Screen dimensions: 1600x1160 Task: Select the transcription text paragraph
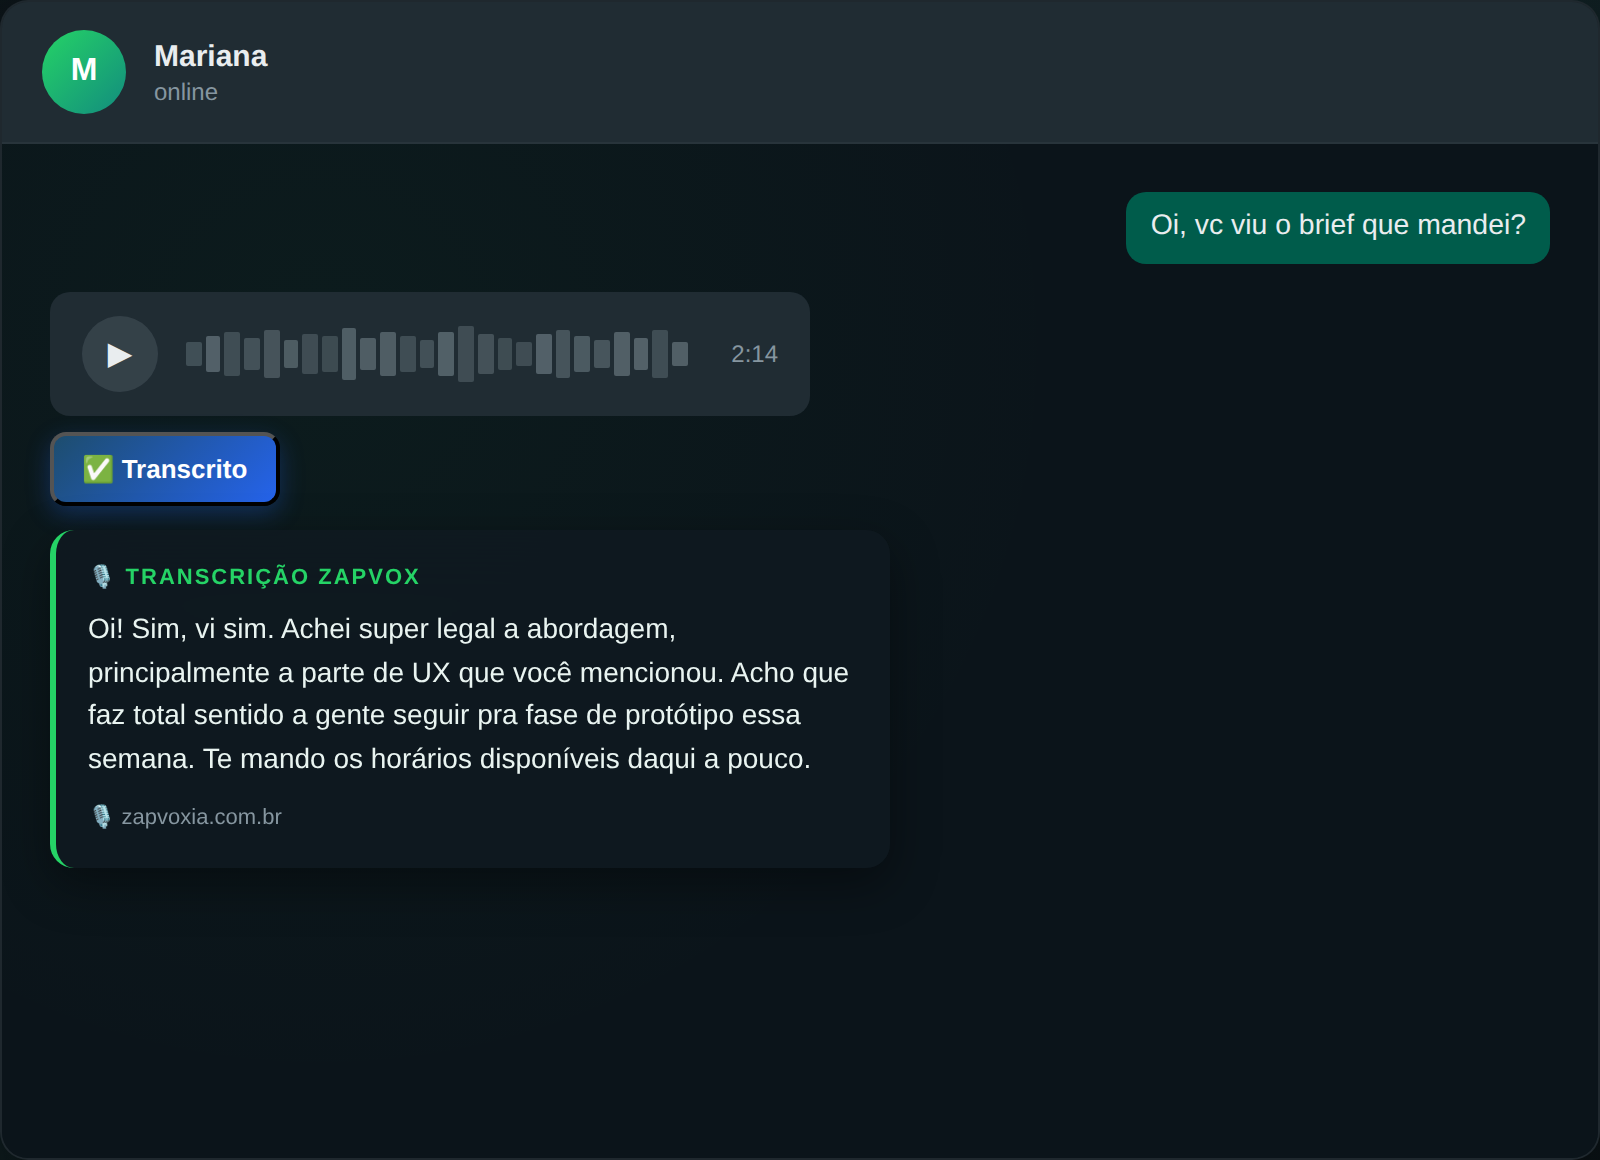coord(468,694)
